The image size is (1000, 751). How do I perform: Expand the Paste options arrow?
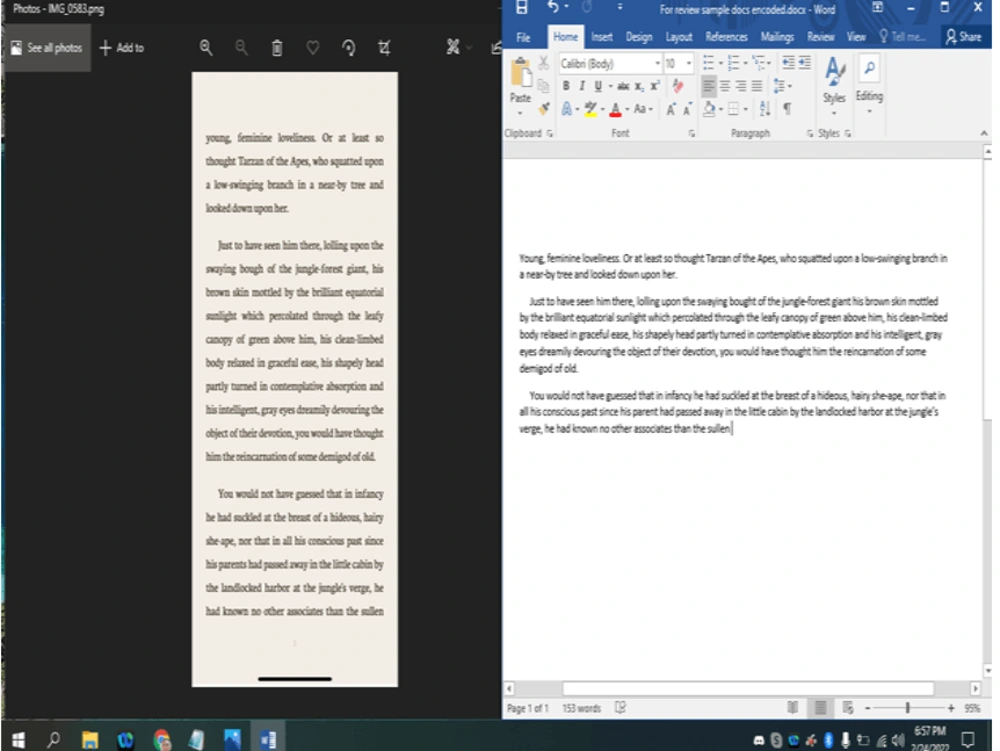[520, 113]
